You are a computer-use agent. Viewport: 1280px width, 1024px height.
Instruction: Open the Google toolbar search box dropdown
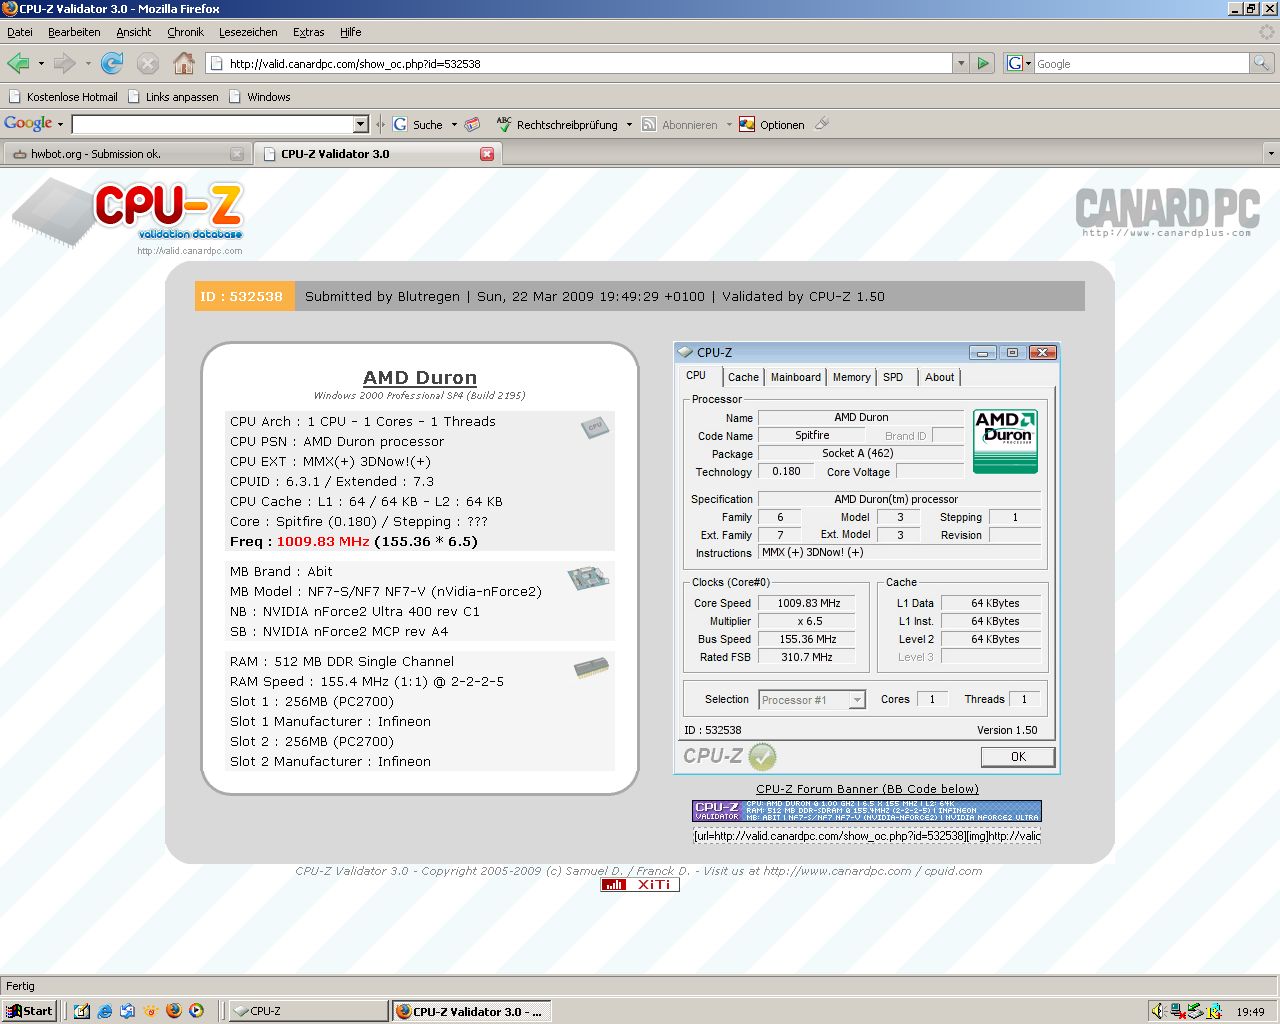(x=361, y=124)
